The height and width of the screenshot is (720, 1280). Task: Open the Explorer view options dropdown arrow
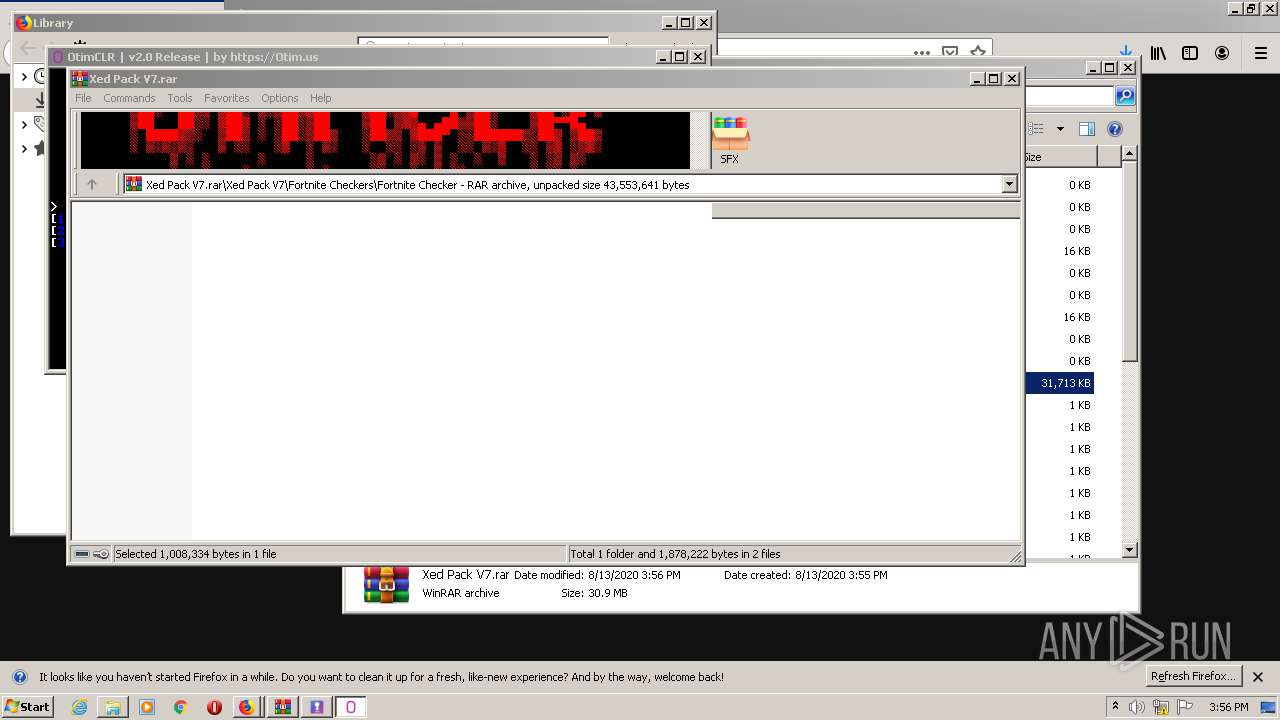[1060, 129]
